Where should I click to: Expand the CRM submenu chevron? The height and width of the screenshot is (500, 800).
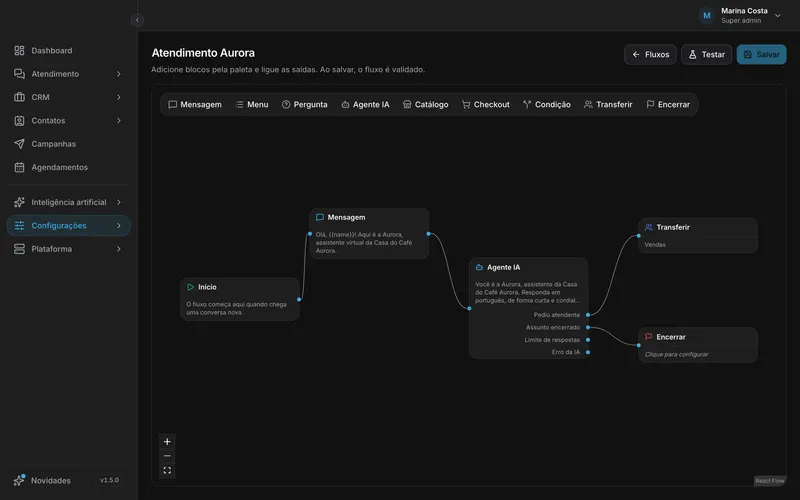click(118, 97)
